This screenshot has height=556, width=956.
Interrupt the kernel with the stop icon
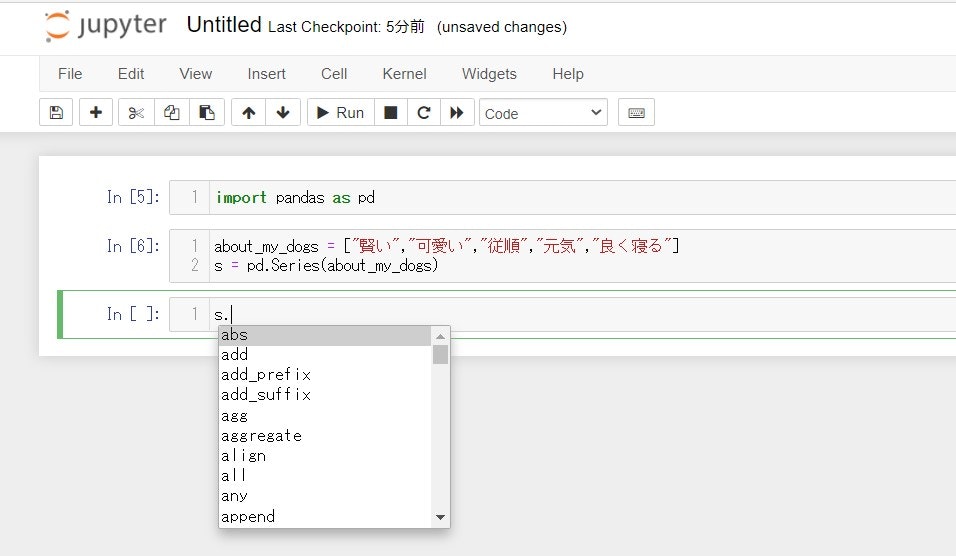[x=391, y=112]
